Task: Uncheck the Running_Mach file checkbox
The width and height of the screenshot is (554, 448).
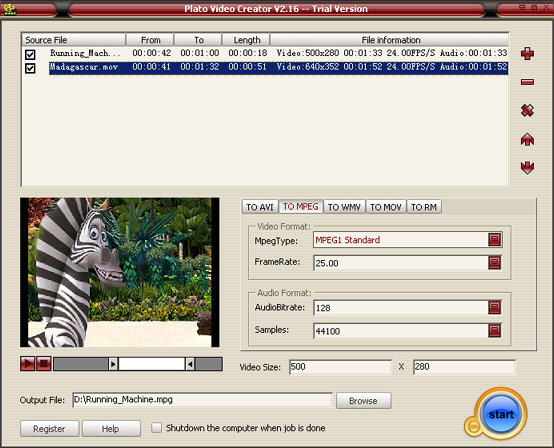Action: [30, 54]
